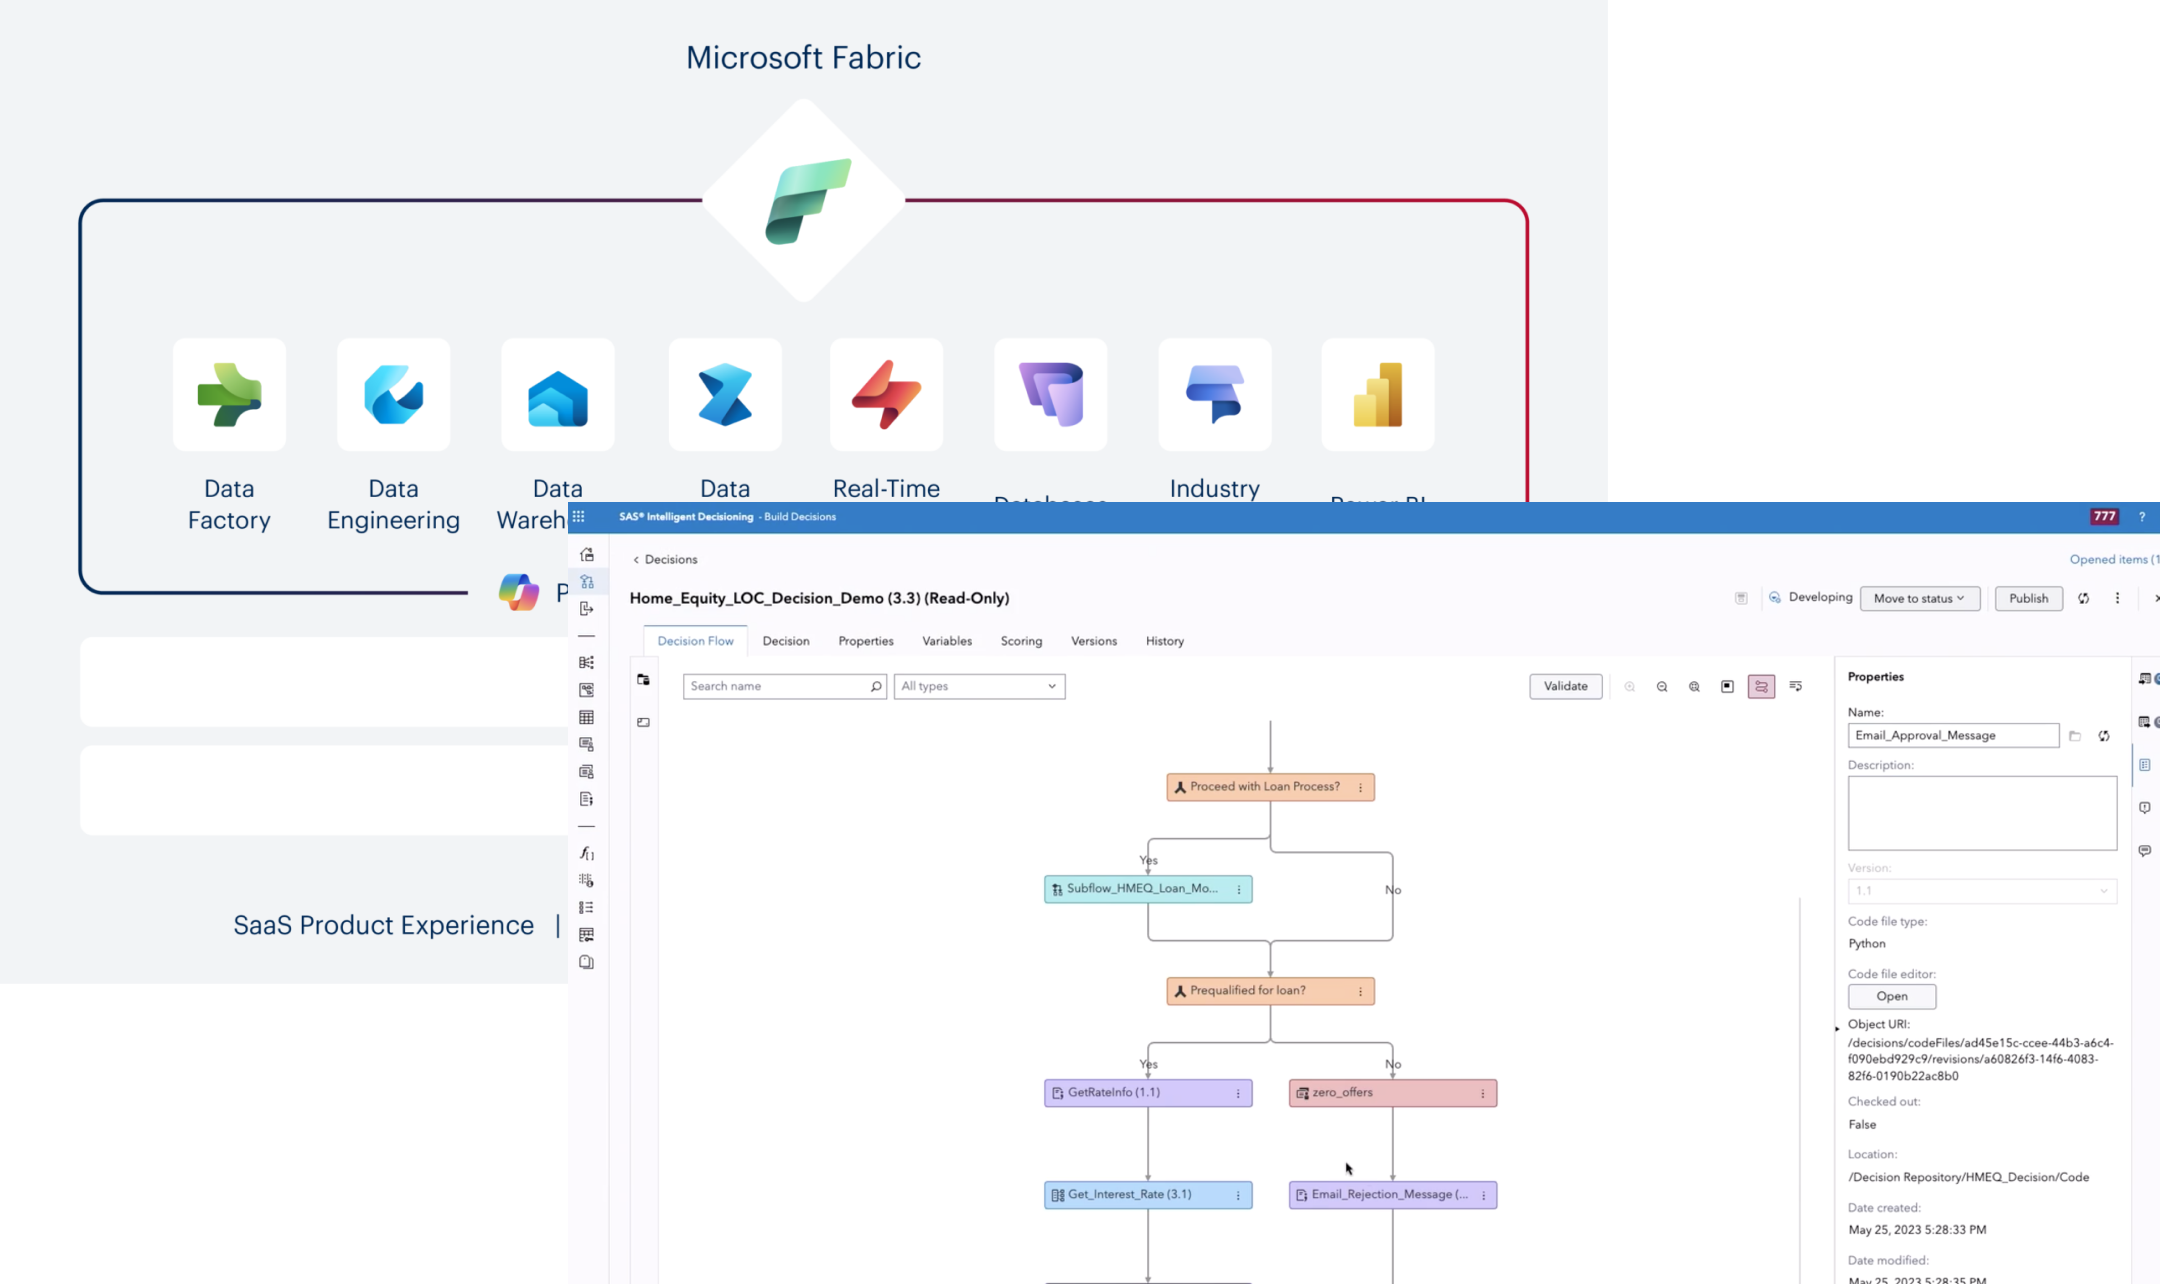
Task: Click the Industry icon in Microsoft Fabric slide
Action: tap(1215, 394)
